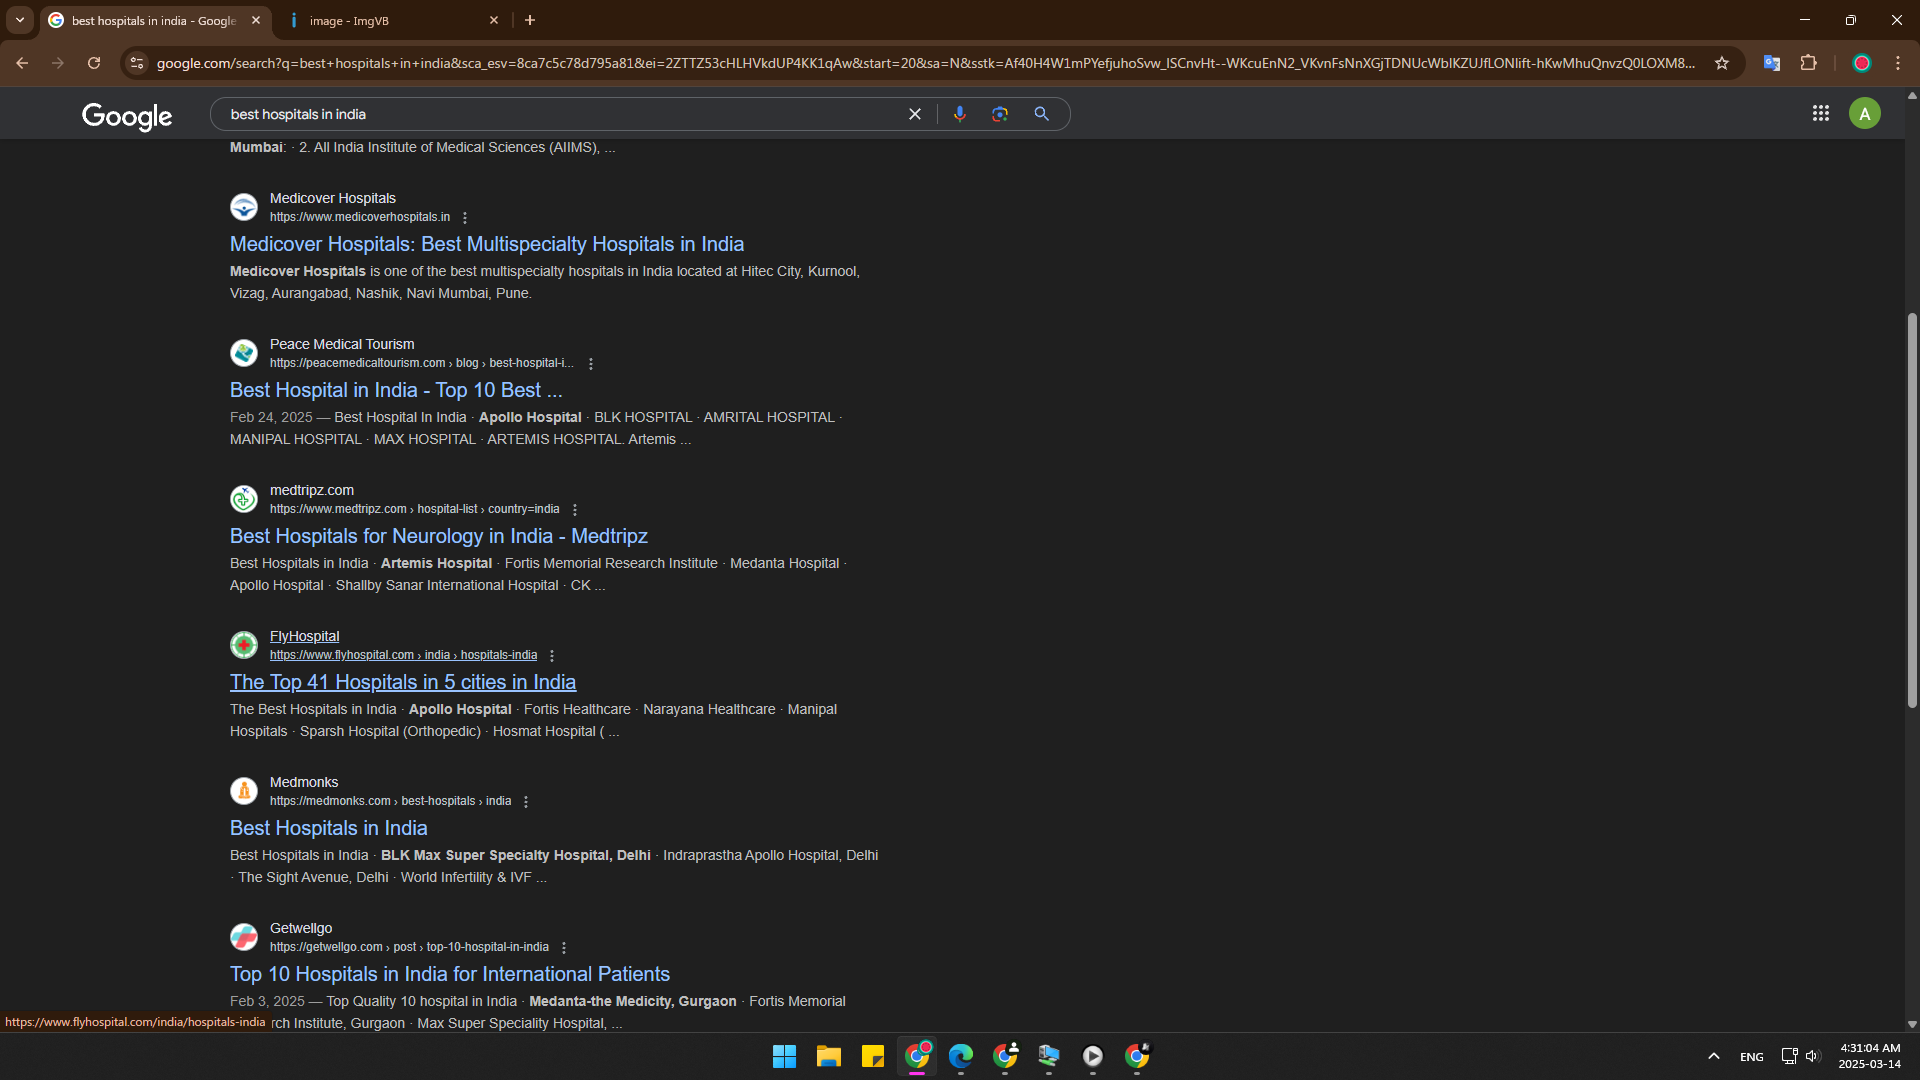Open Windows Start menu
The height and width of the screenshot is (1080, 1920).
click(785, 1056)
